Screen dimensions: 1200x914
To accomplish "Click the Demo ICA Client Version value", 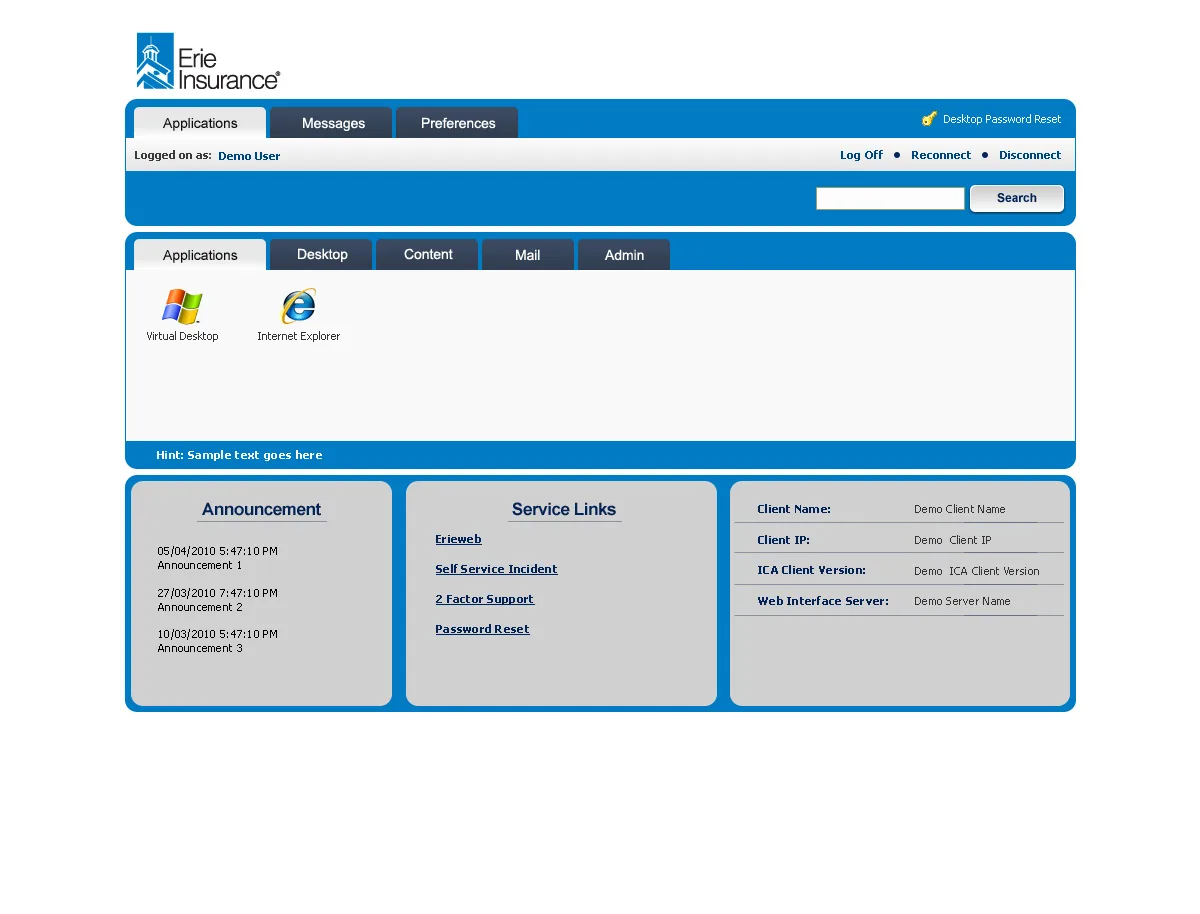I will click(977, 571).
